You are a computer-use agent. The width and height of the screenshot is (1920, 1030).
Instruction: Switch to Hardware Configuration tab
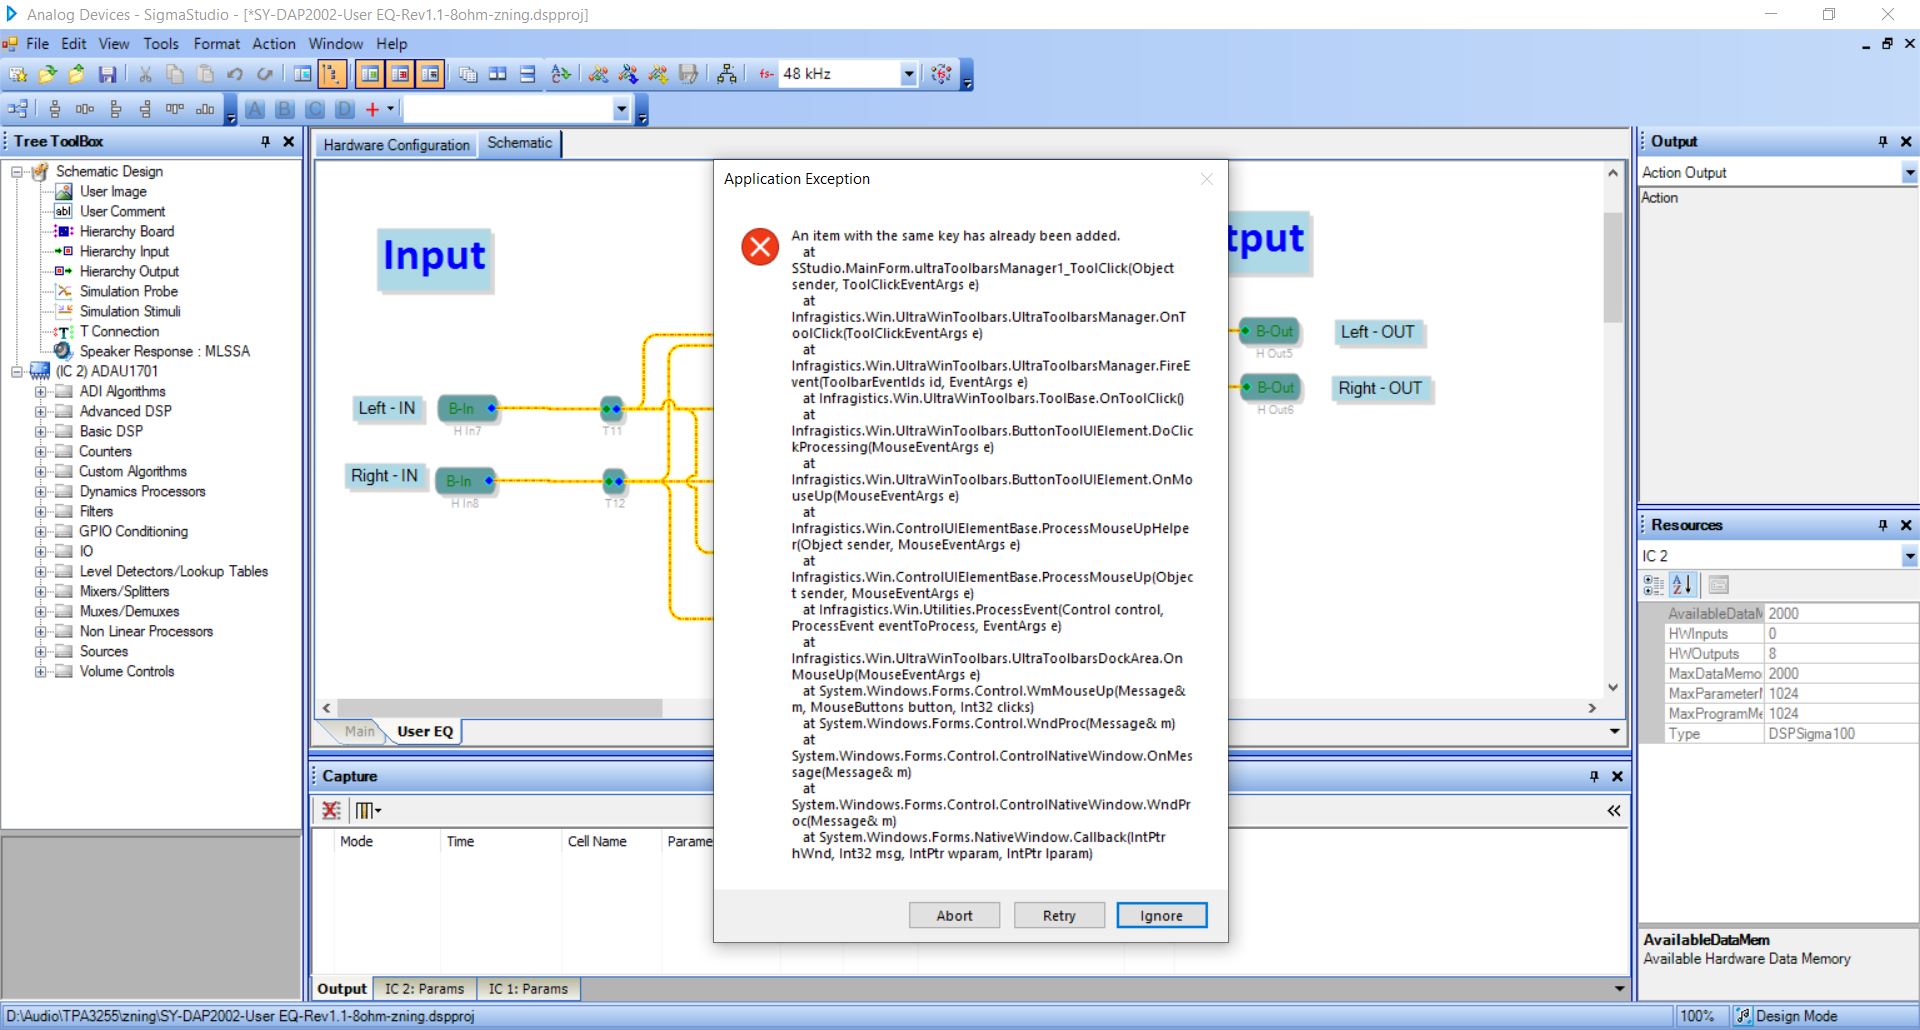click(x=396, y=145)
